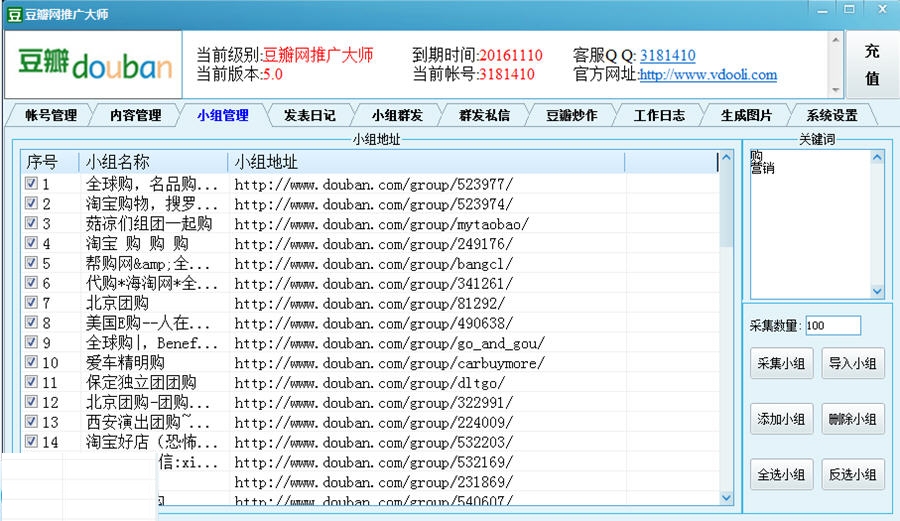Toggle checkbox for row 14 淘宝好店
Image resolution: width=900 pixels, height=521 pixels.
[x=32, y=441]
